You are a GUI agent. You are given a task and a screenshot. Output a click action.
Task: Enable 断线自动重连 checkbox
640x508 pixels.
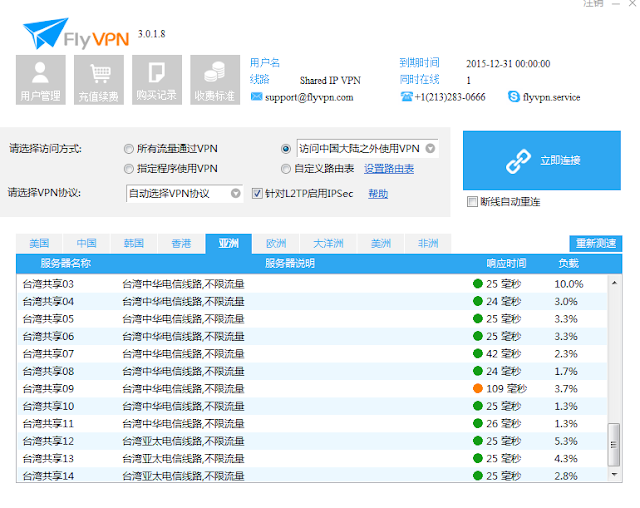(472, 202)
